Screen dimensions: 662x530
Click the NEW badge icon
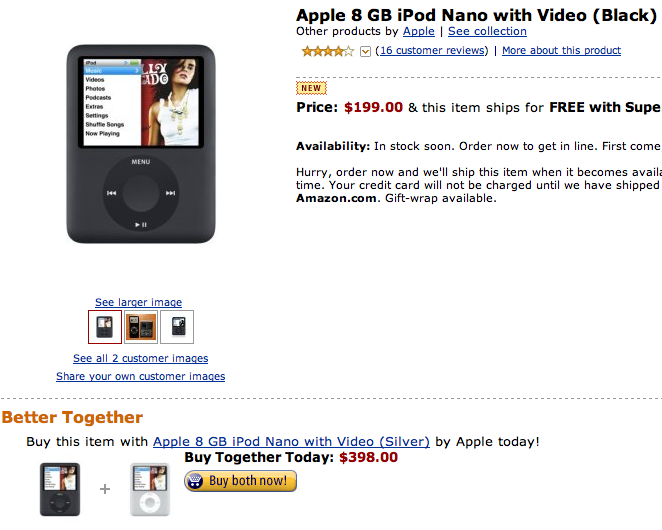(x=311, y=88)
